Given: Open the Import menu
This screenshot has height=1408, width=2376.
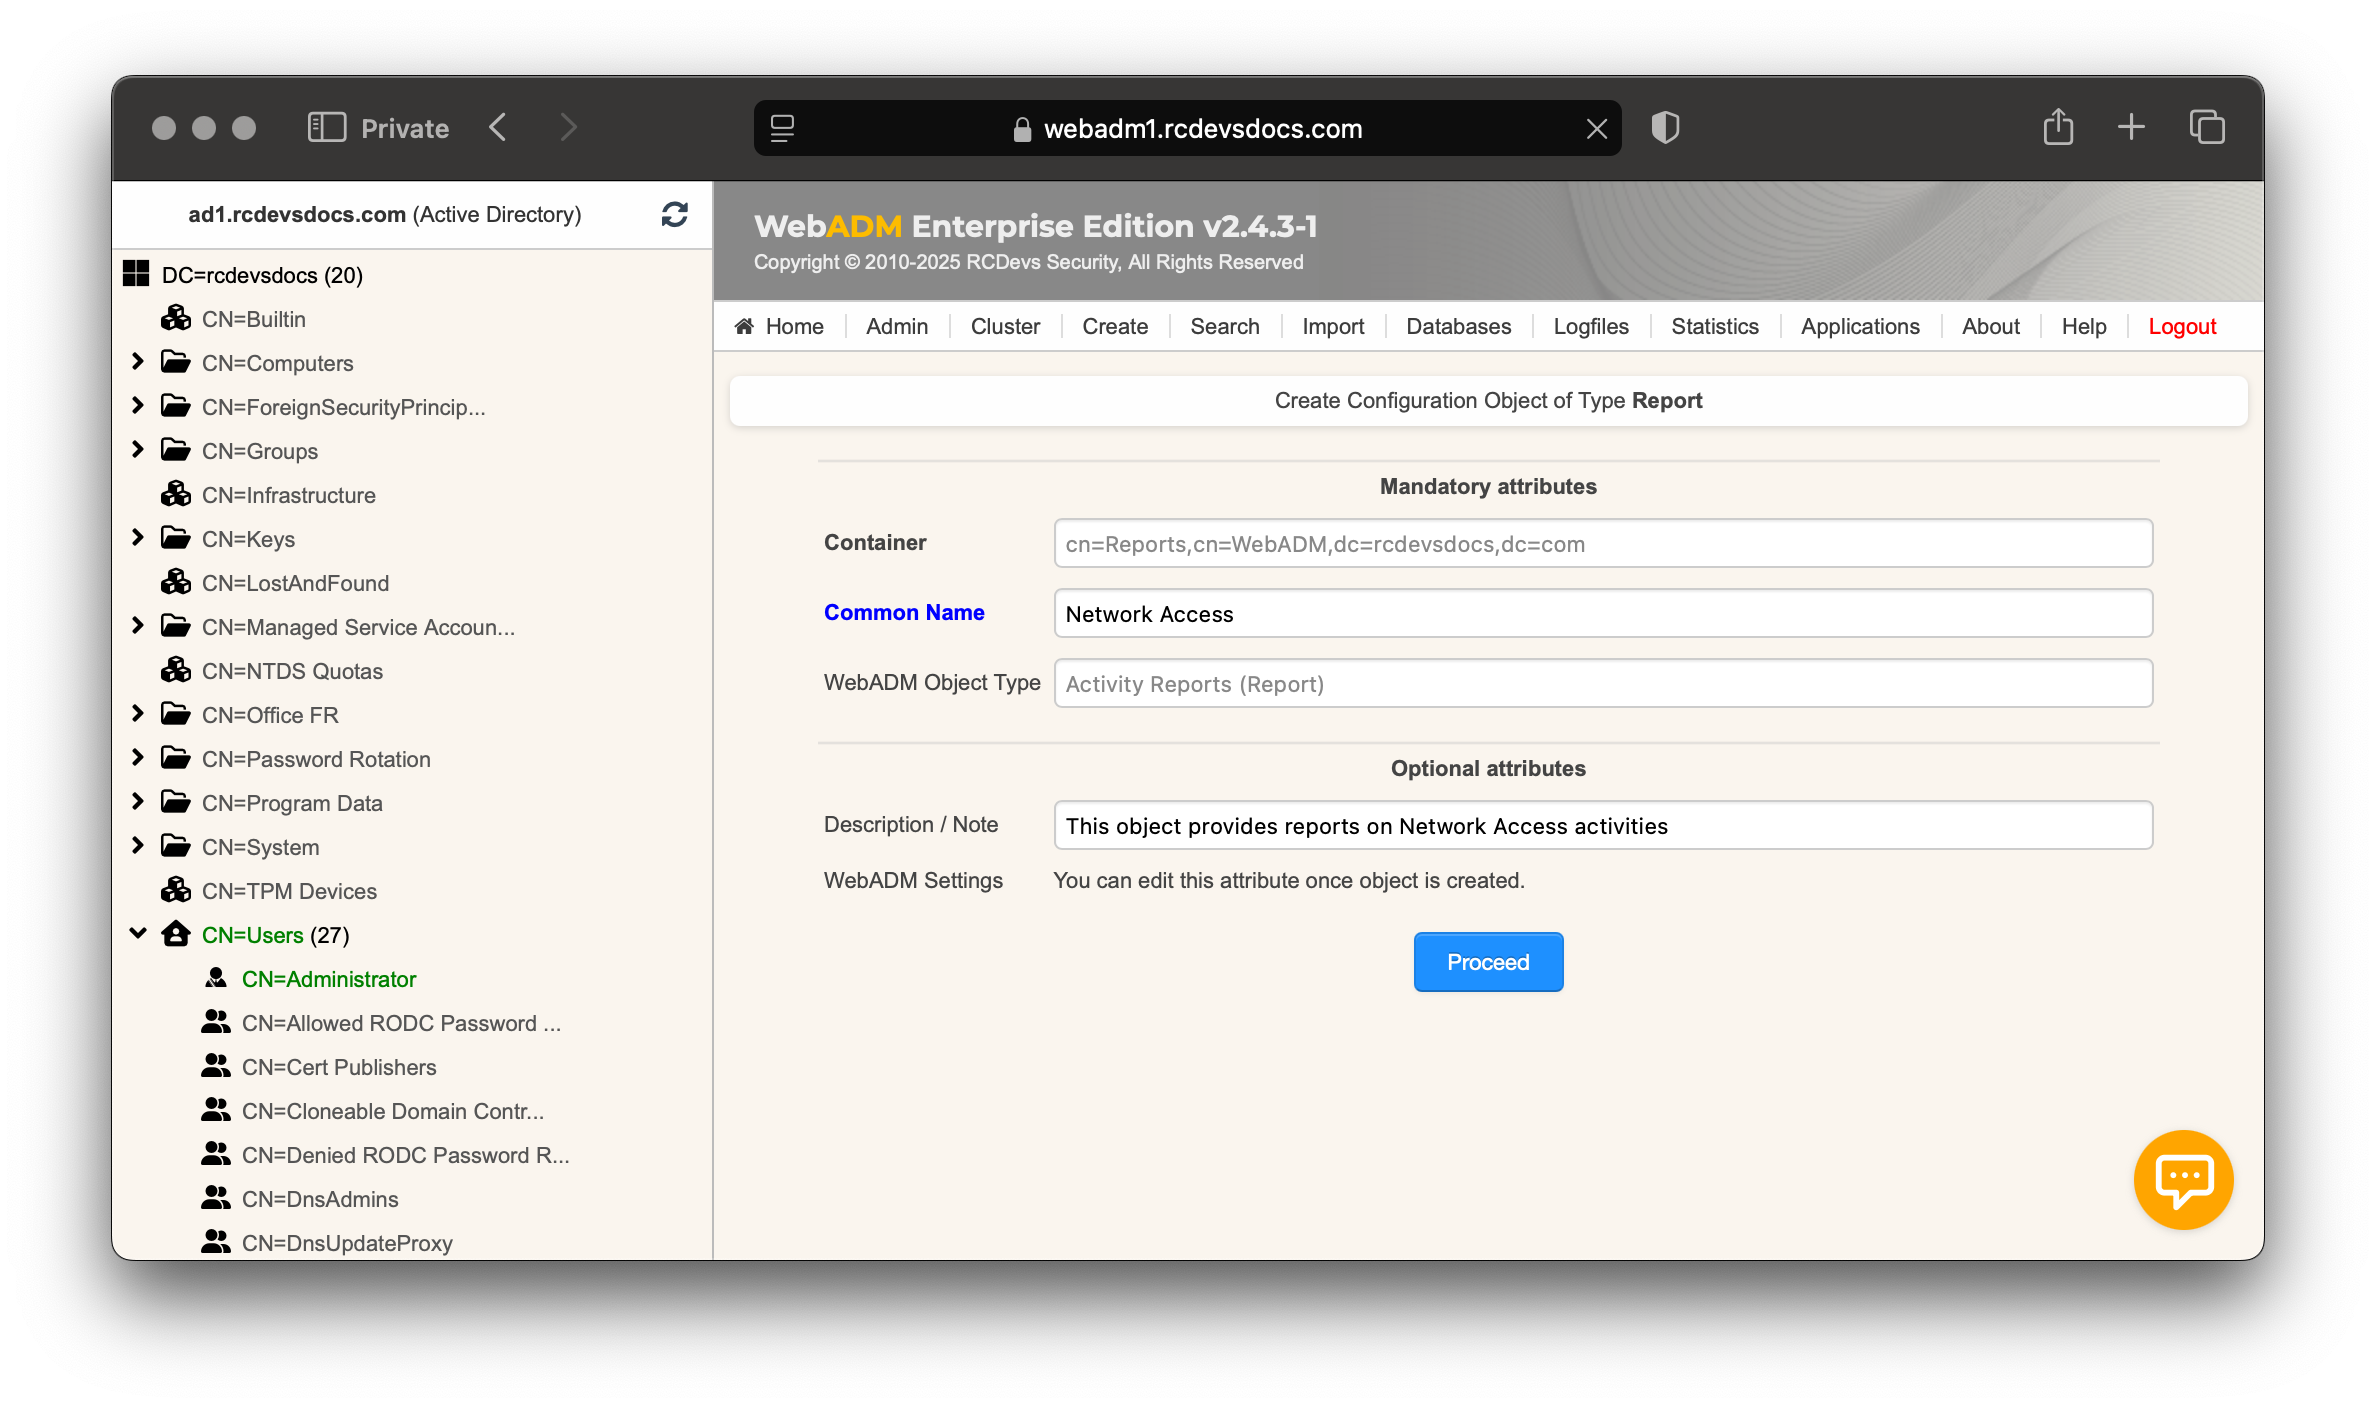Looking at the screenshot, I should tap(1333, 326).
